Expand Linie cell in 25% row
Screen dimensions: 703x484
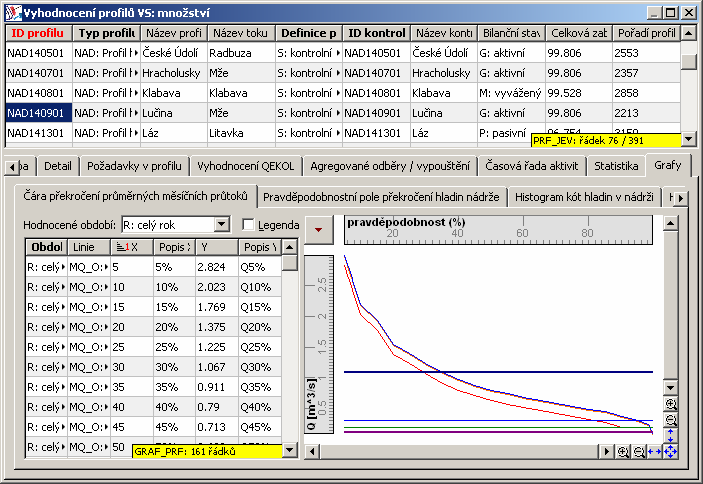pyautogui.click(x=106, y=347)
